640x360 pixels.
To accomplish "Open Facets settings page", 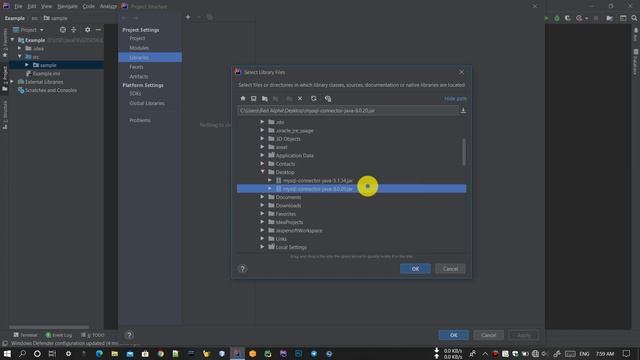I will (x=136, y=67).
